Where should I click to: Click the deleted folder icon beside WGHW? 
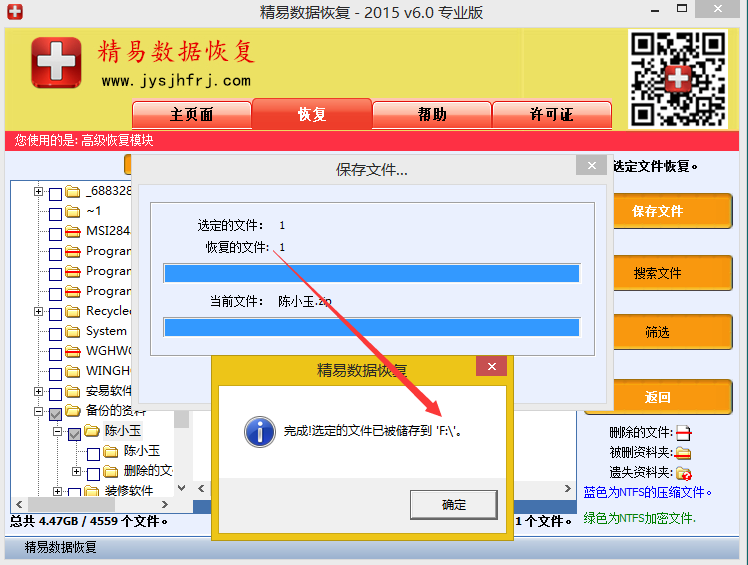pyautogui.click(x=73, y=352)
